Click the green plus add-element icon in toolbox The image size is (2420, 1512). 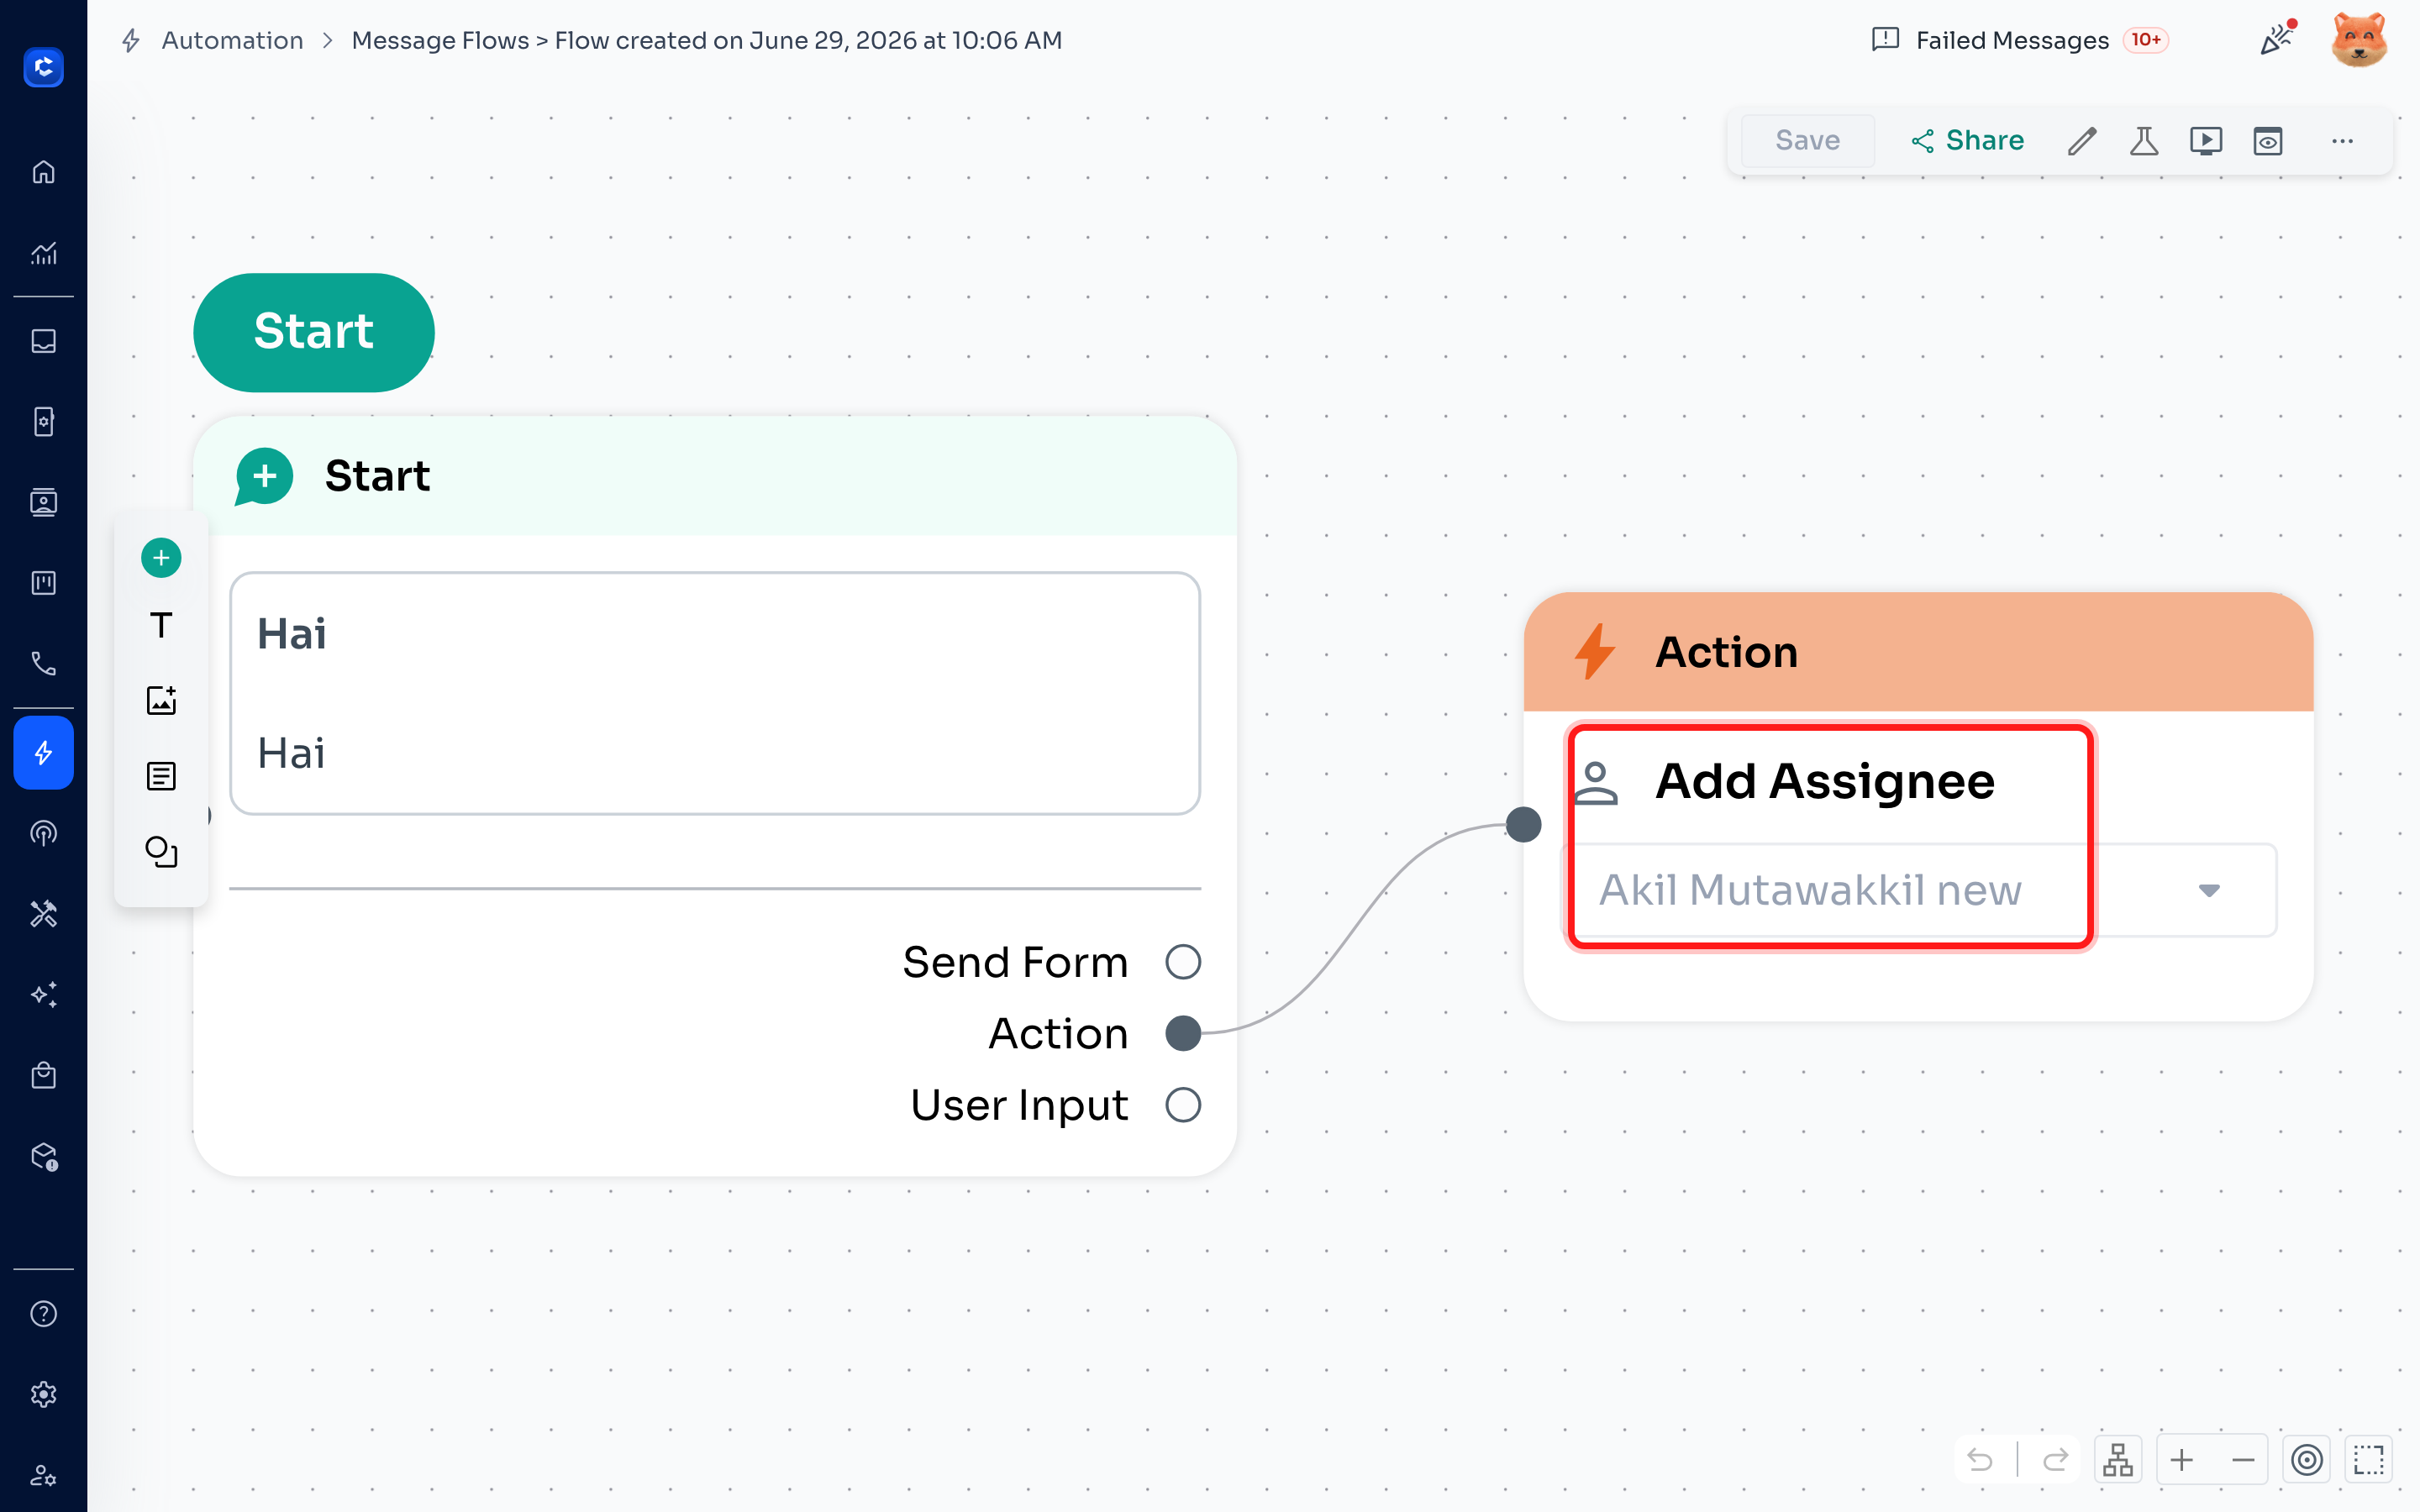point(161,558)
